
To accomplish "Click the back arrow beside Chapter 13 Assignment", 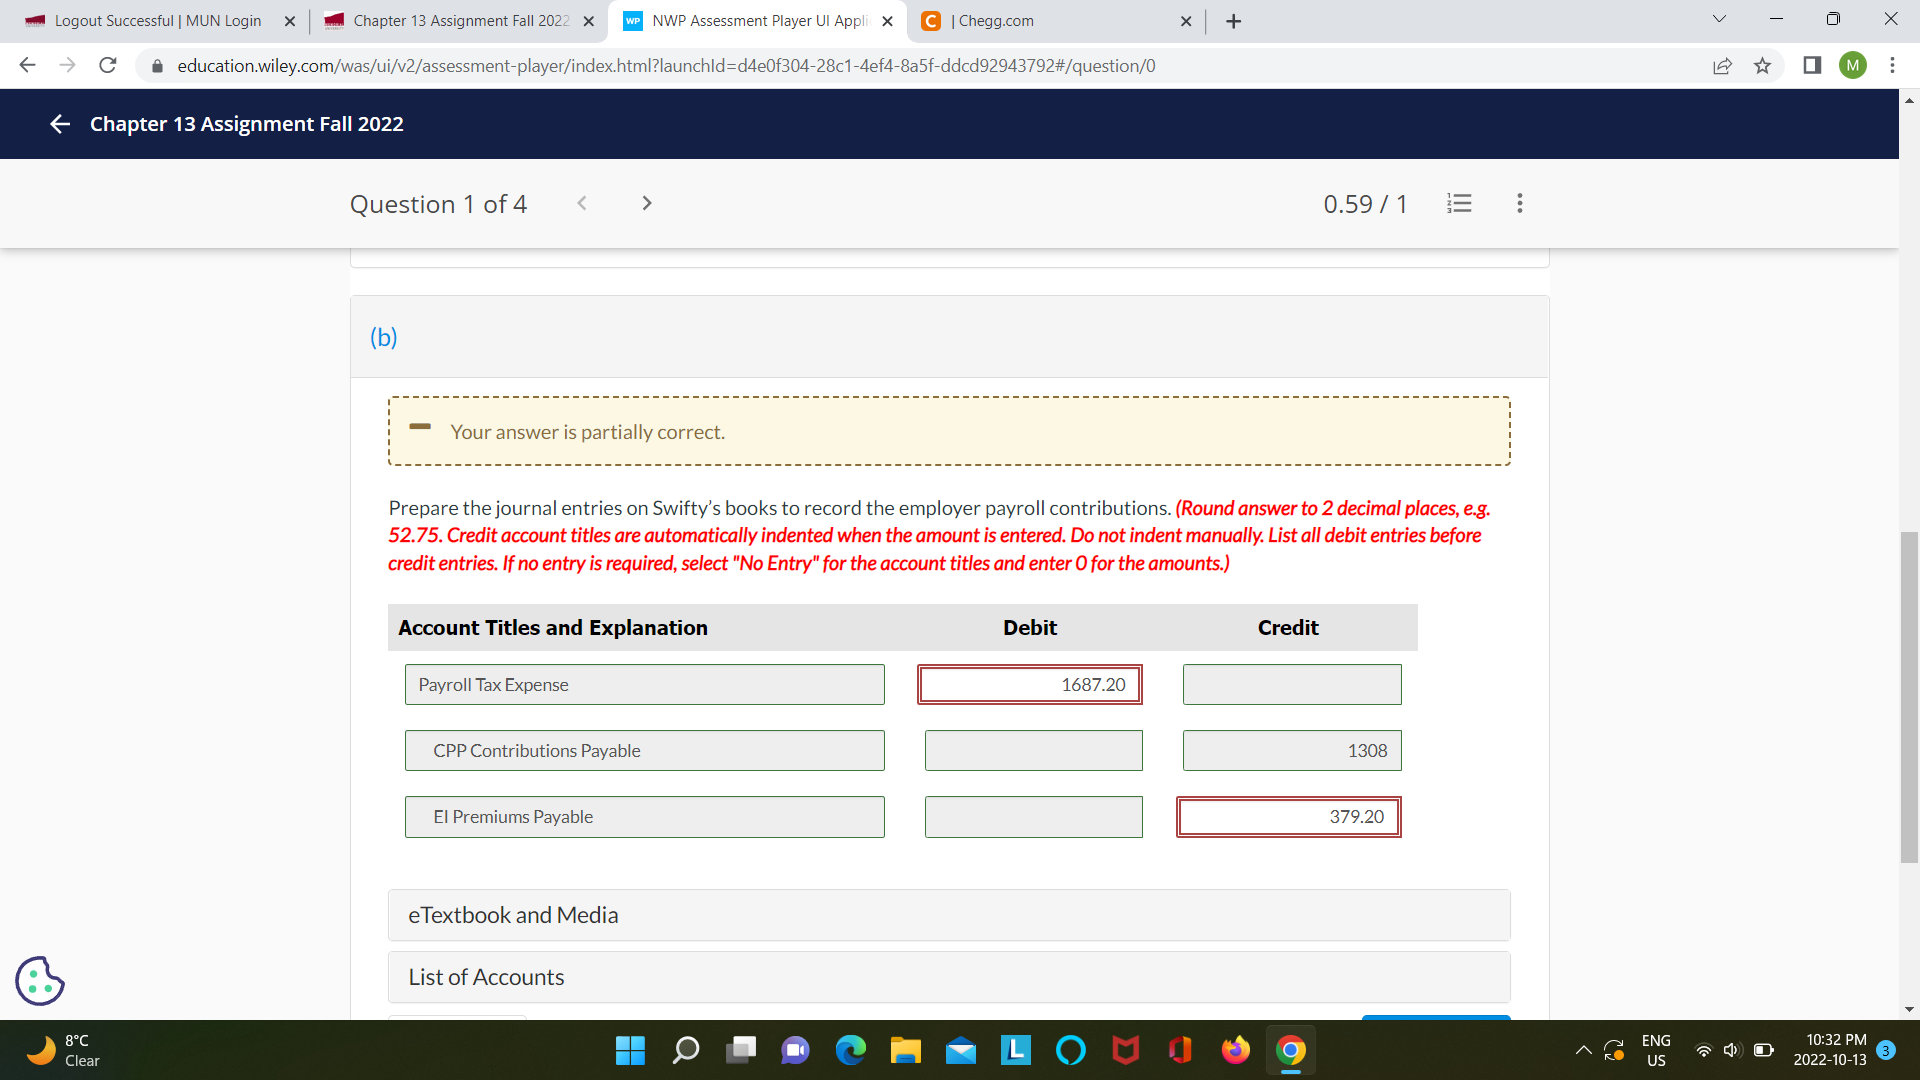I will coord(59,124).
